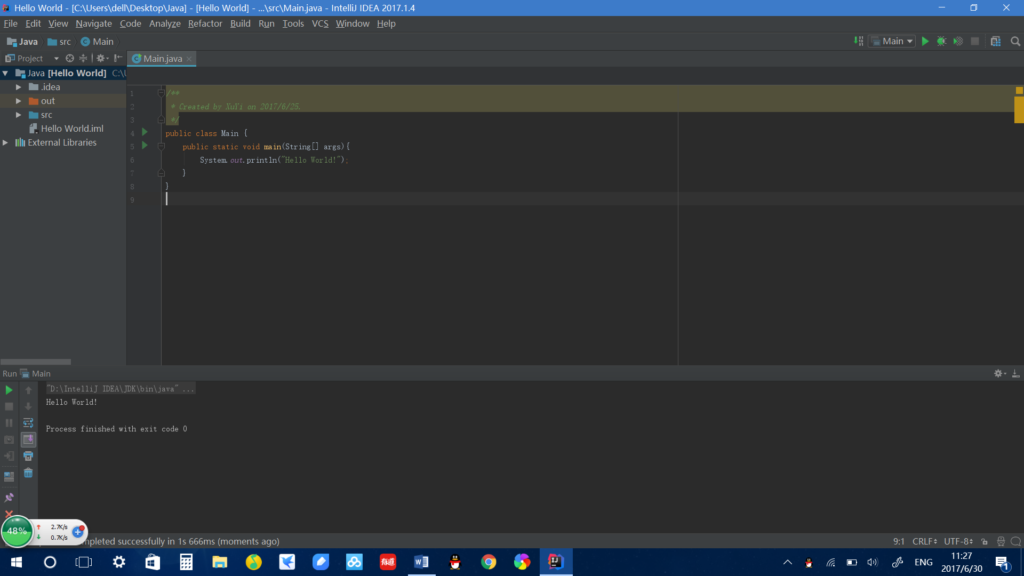Select the Settings gear in Run console toolbar
This screenshot has width=1024, height=576.
click(996, 372)
